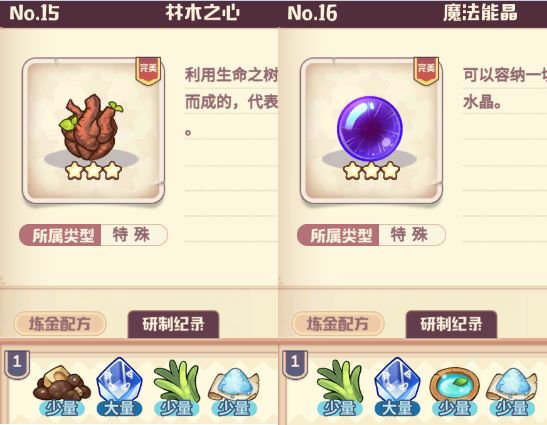Viewport: 547px width, 425px height.
Task: Click the 所属类型 特殊 label under 林木之心
Action: point(93,235)
